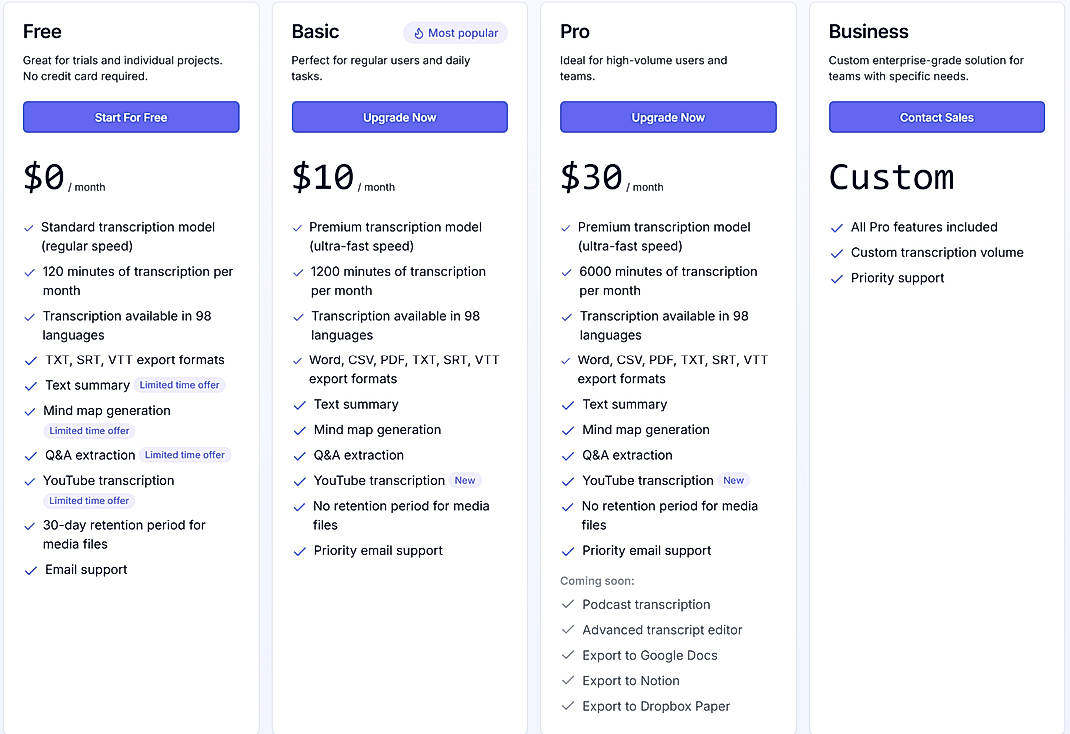Click the checkmark beside "Text summary" in Free
The height and width of the screenshot is (734, 1070).
click(30, 385)
